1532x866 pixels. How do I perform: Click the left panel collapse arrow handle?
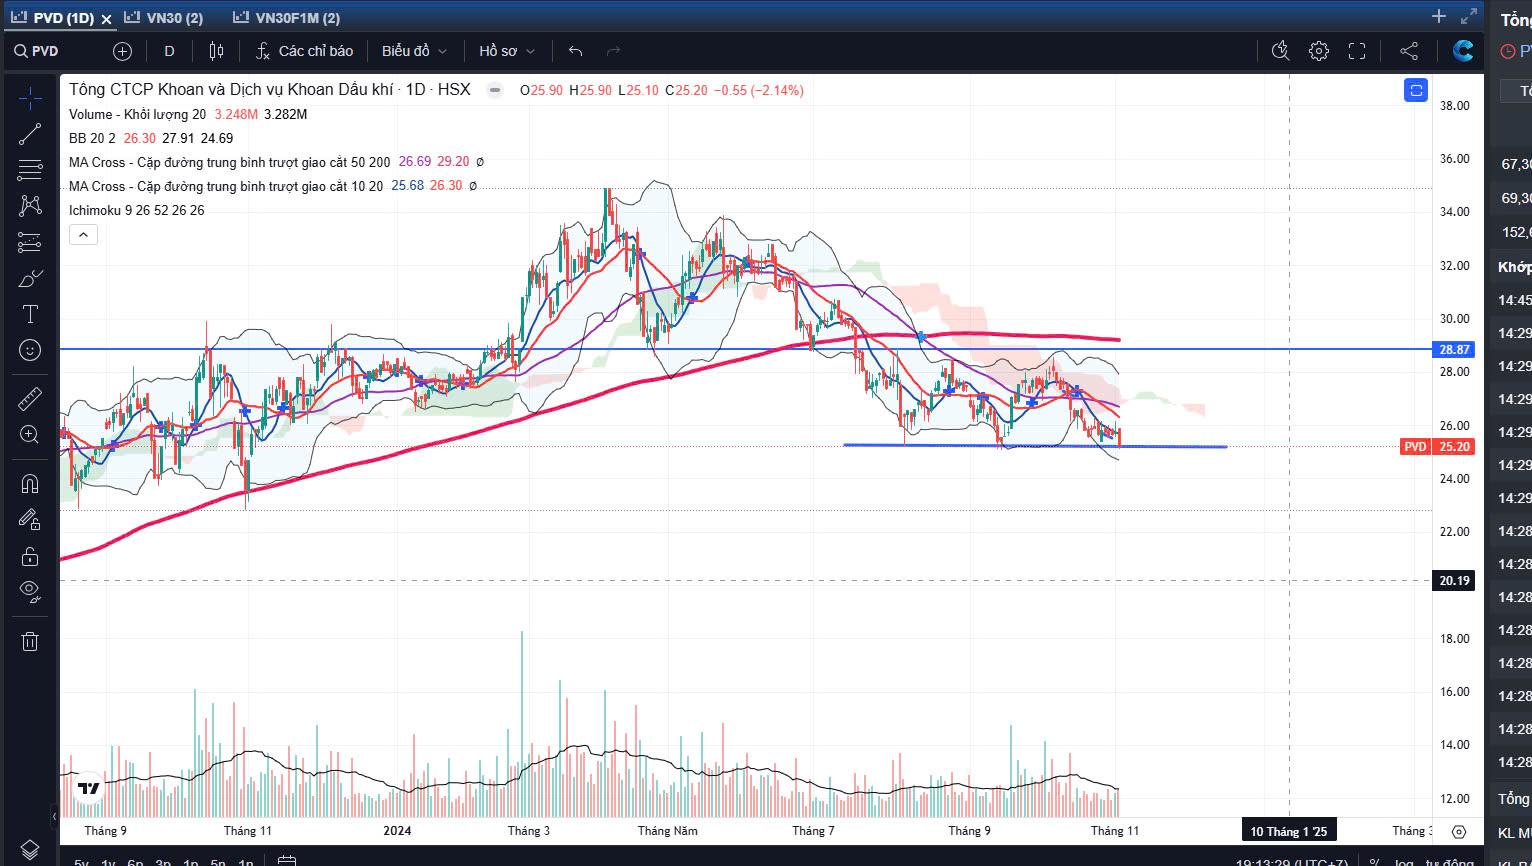55,817
